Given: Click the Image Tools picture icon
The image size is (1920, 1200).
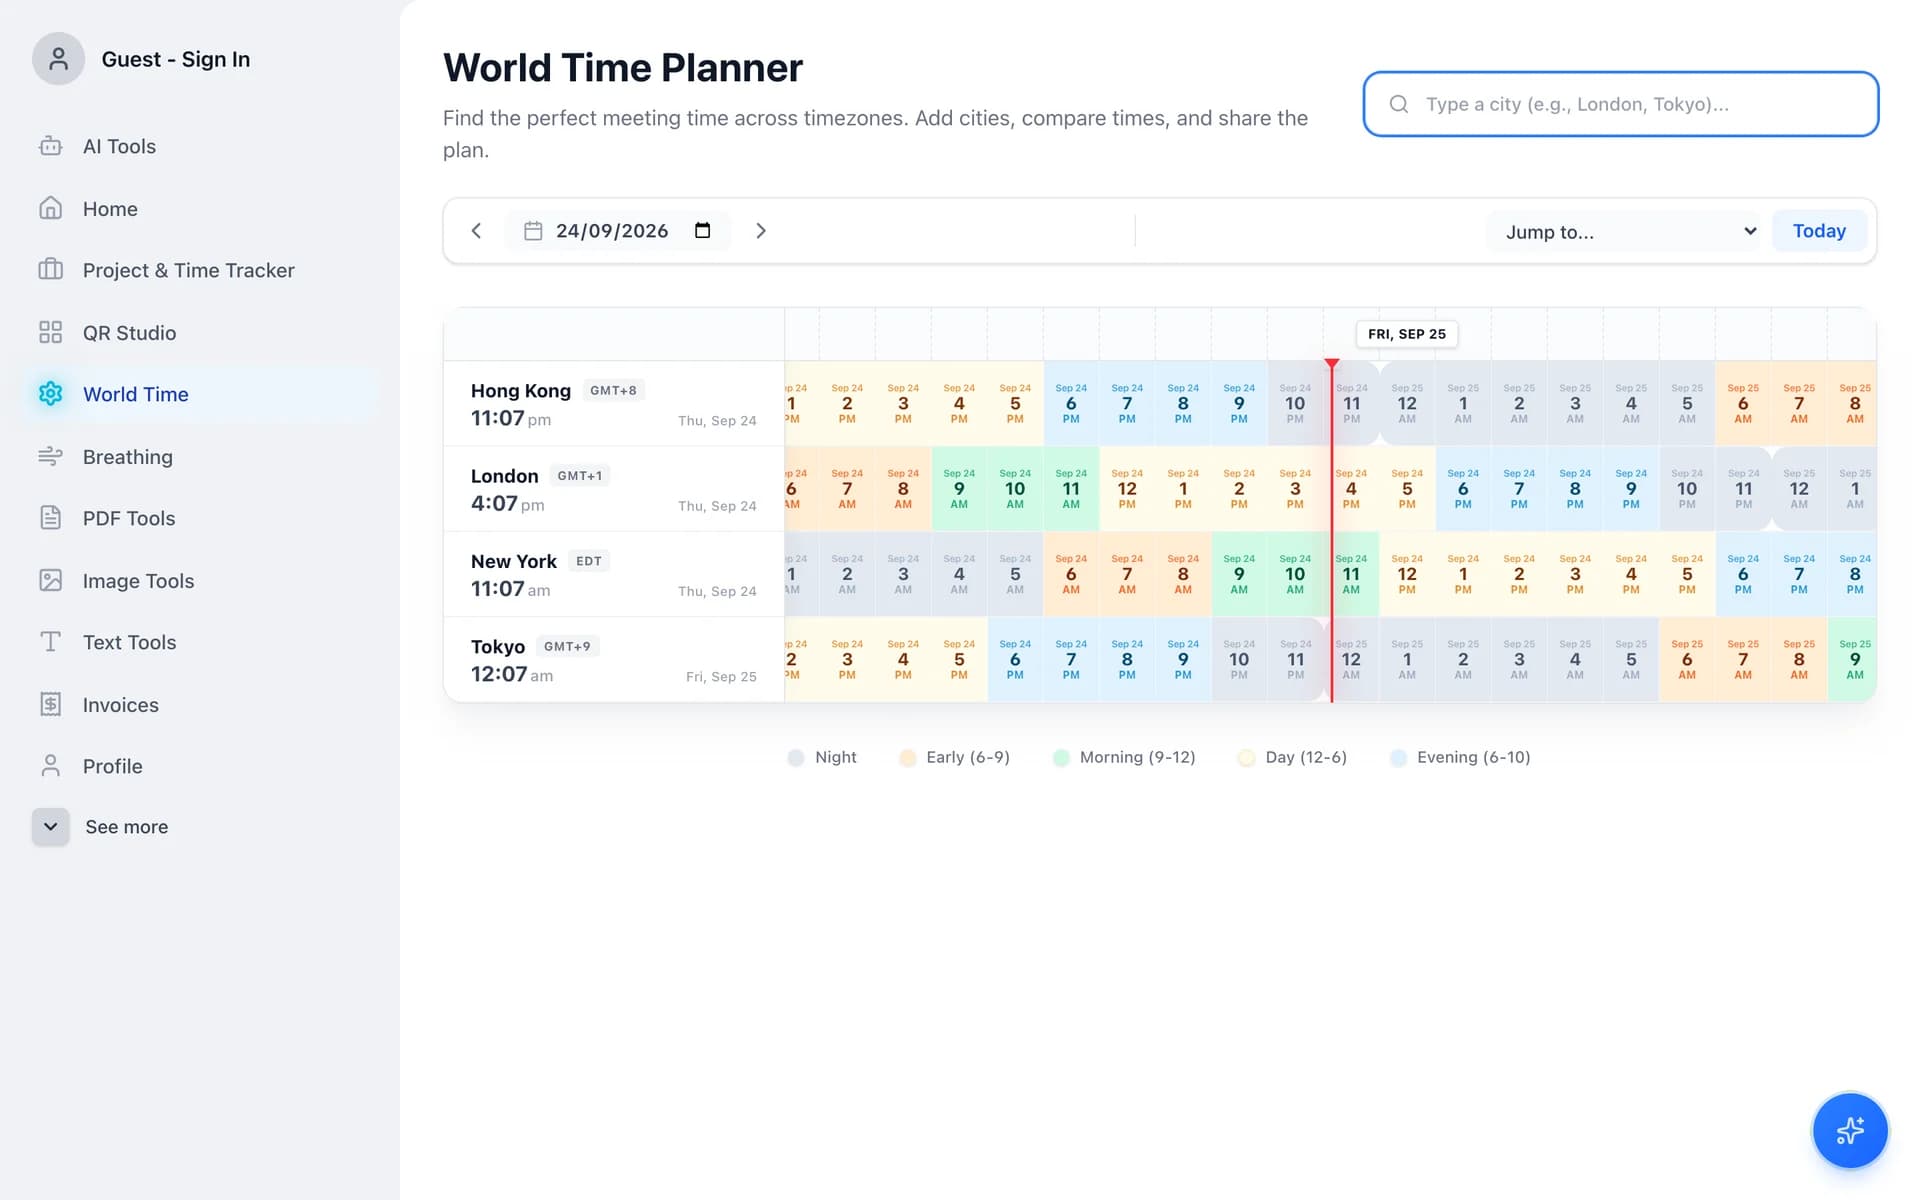Looking at the screenshot, I should point(51,580).
